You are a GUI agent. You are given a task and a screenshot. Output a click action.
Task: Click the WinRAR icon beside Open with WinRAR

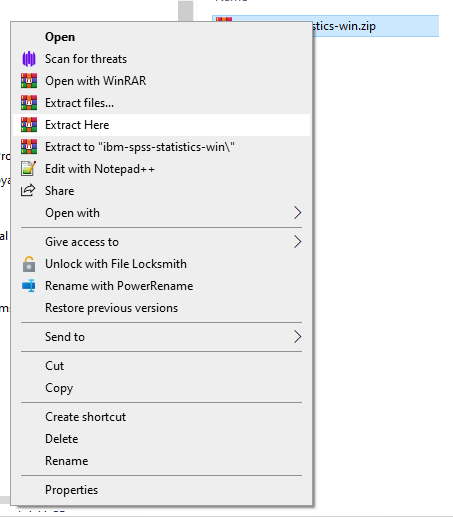click(29, 81)
